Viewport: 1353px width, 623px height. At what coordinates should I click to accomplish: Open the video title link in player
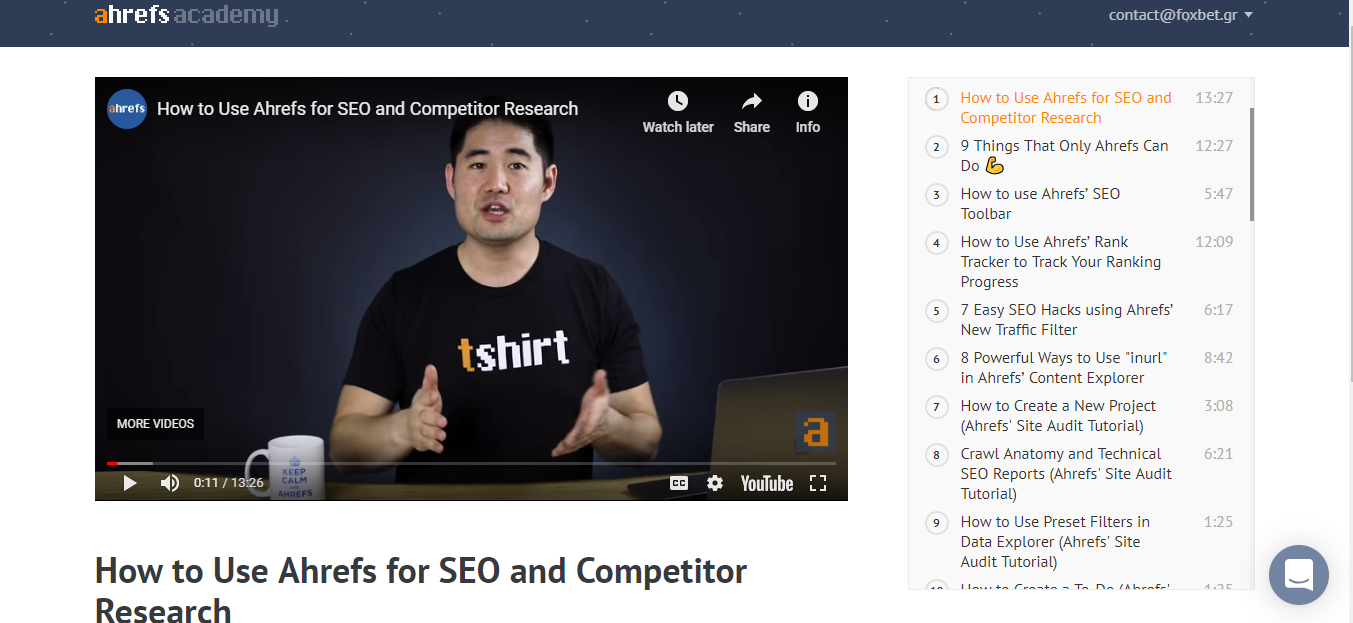(368, 109)
